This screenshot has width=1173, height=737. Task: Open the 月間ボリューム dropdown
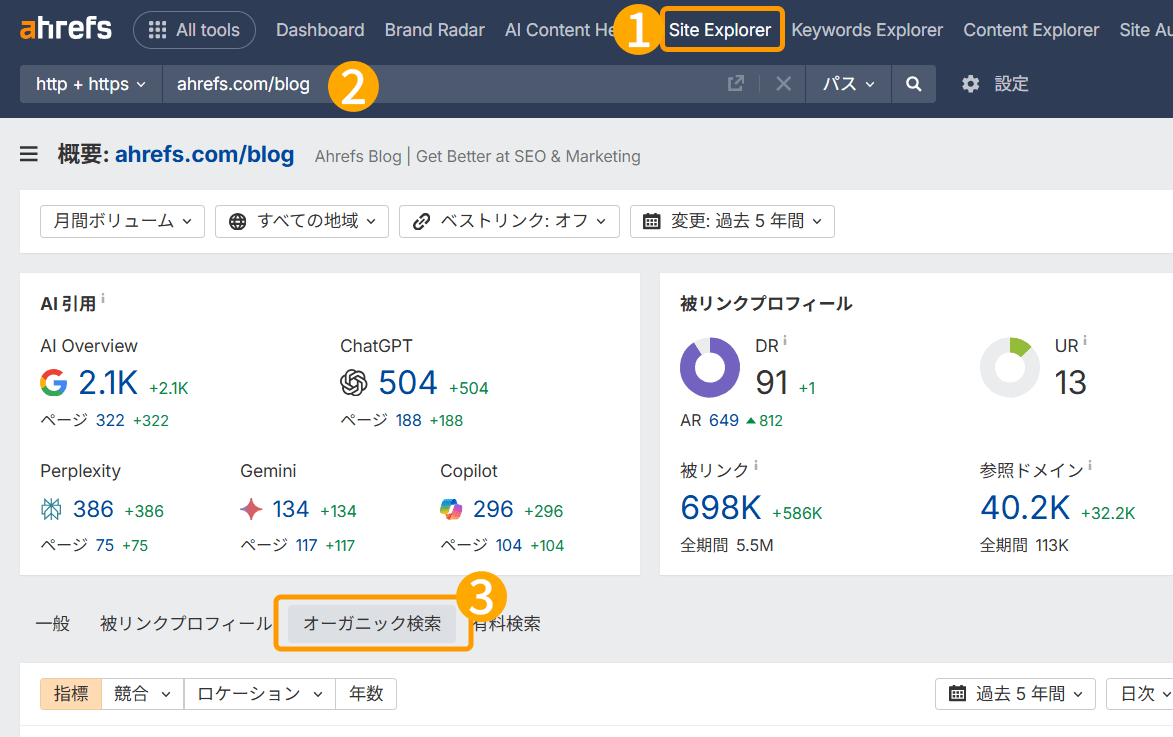(x=122, y=221)
